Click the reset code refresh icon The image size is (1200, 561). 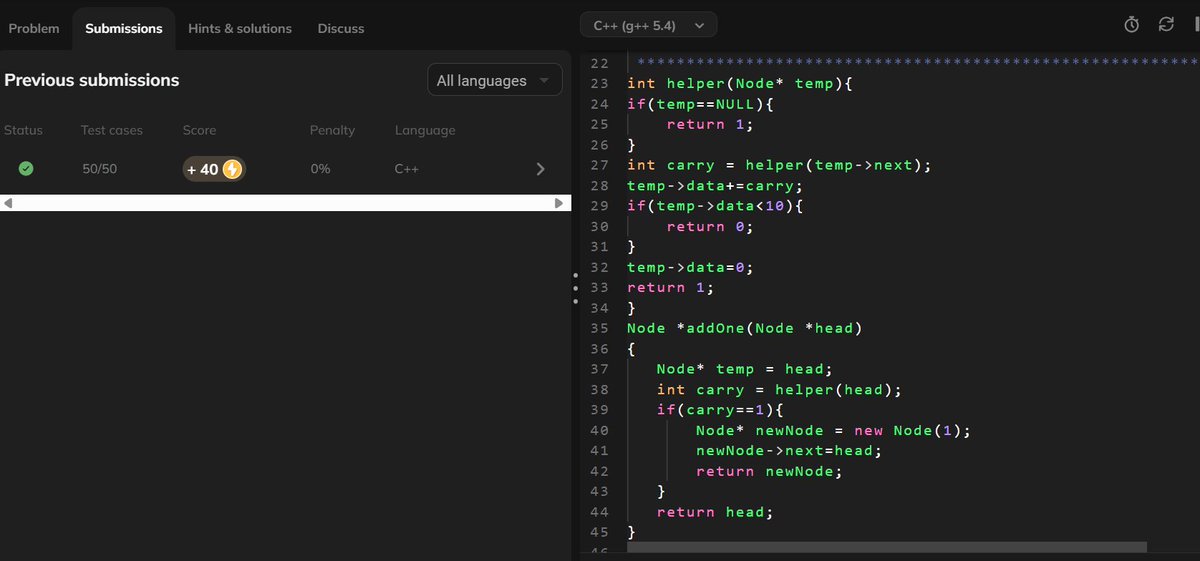(x=1166, y=25)
